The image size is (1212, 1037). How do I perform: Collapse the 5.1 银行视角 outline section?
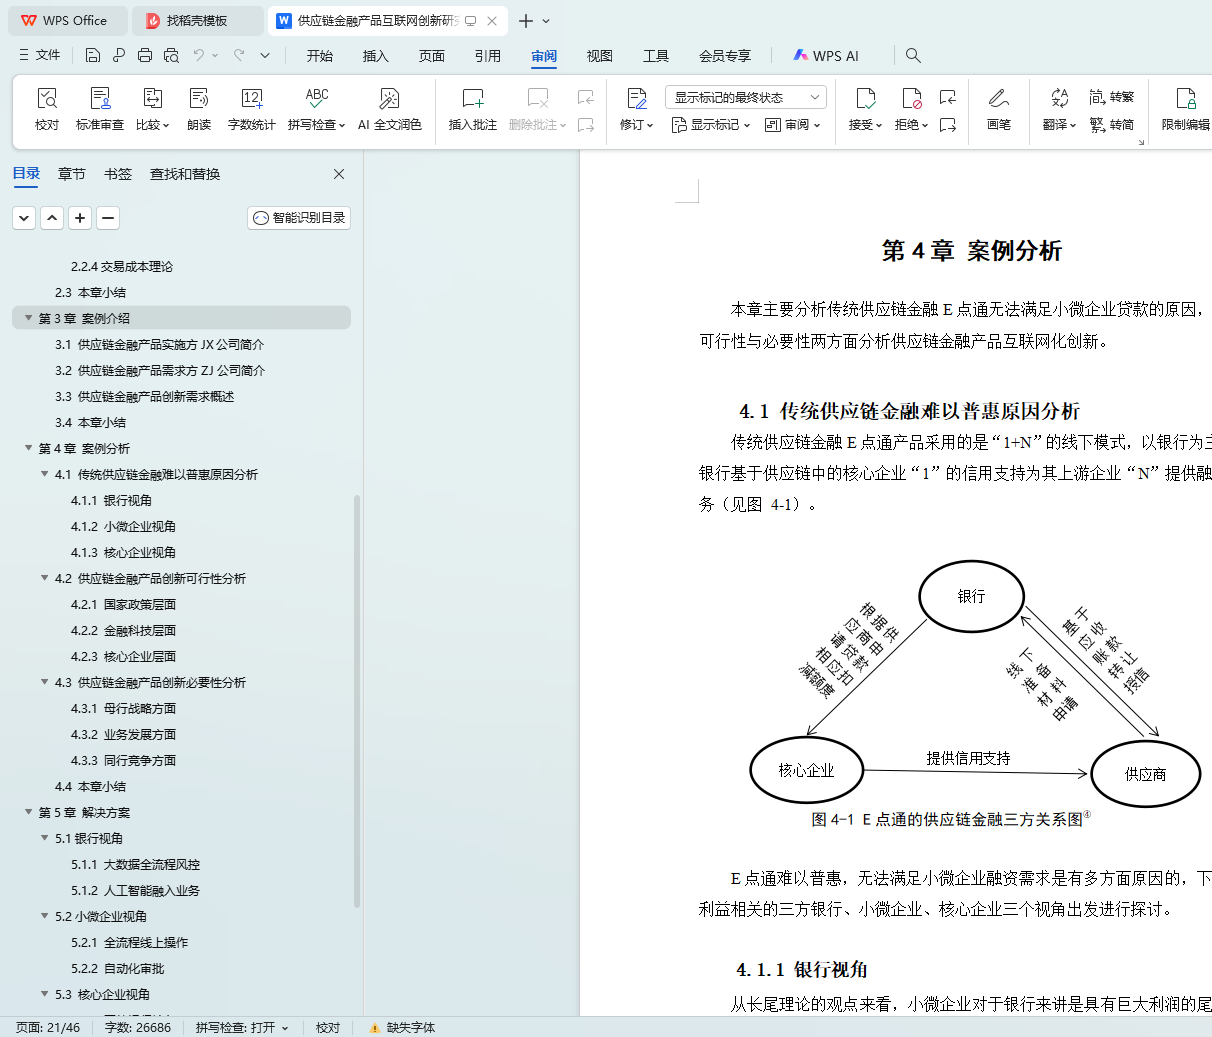point(44,838)
